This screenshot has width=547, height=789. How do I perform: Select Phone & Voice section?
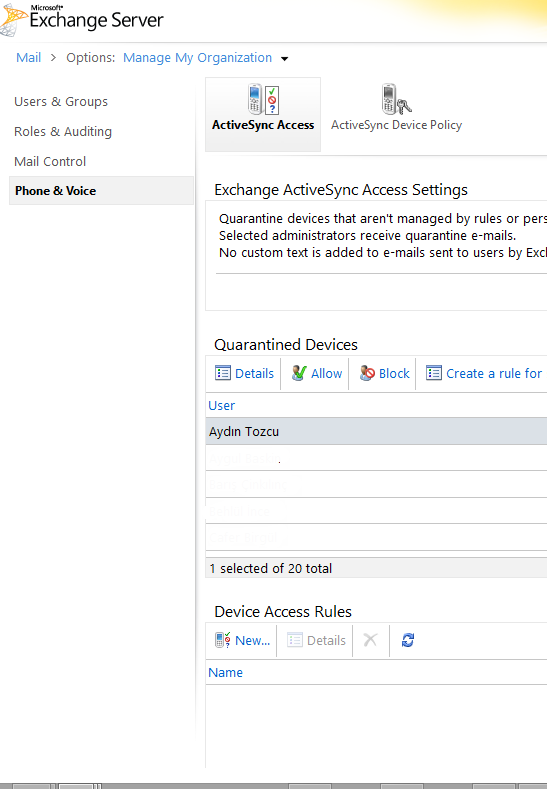tap(102, 191)
